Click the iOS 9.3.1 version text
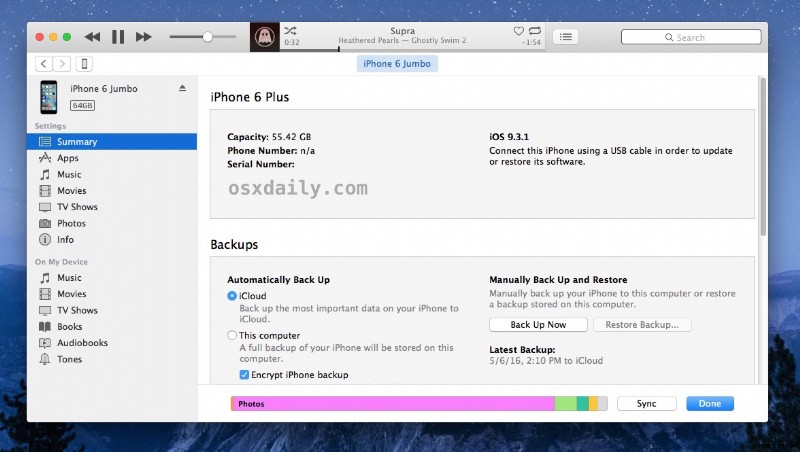Screen dimensions: 800x452 (509, 137)
